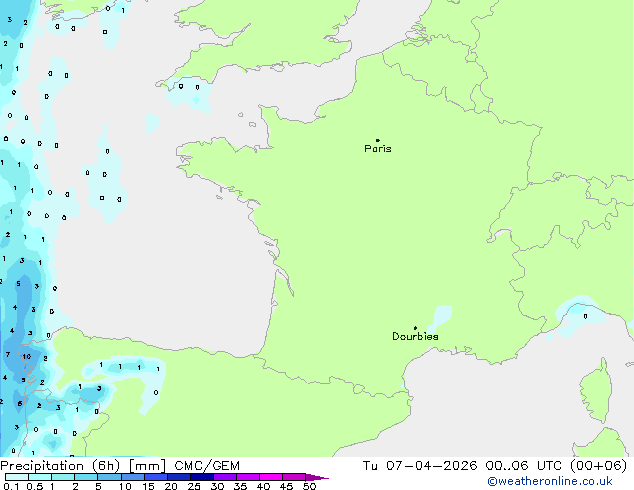Select the 20–25 mm legend color swatch

178,477
